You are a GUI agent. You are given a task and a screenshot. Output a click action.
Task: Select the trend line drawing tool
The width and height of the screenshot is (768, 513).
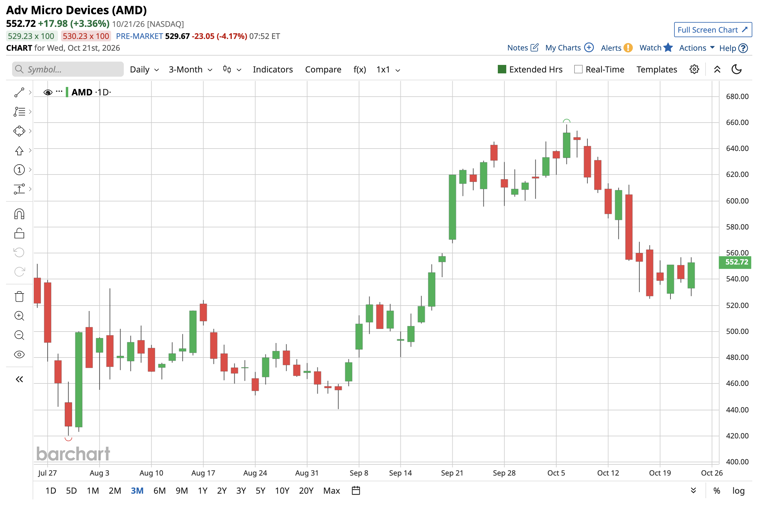click(x=19, y=92)
